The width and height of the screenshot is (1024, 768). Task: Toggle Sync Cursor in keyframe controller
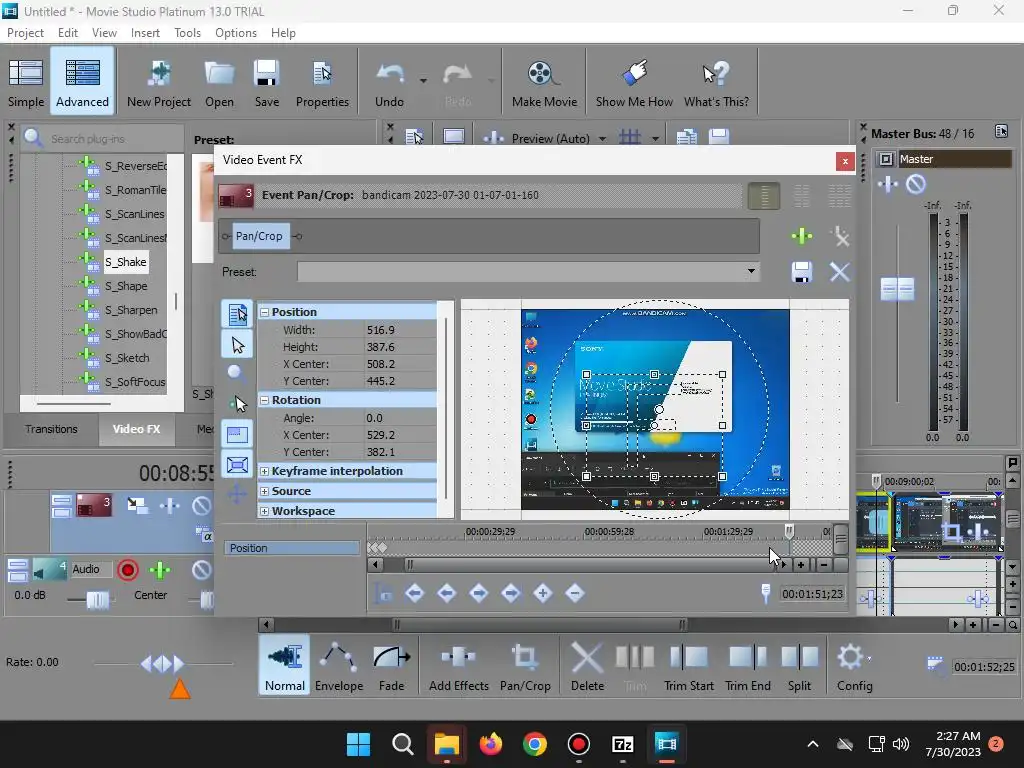pyautogui.click(x=384, y=594)
